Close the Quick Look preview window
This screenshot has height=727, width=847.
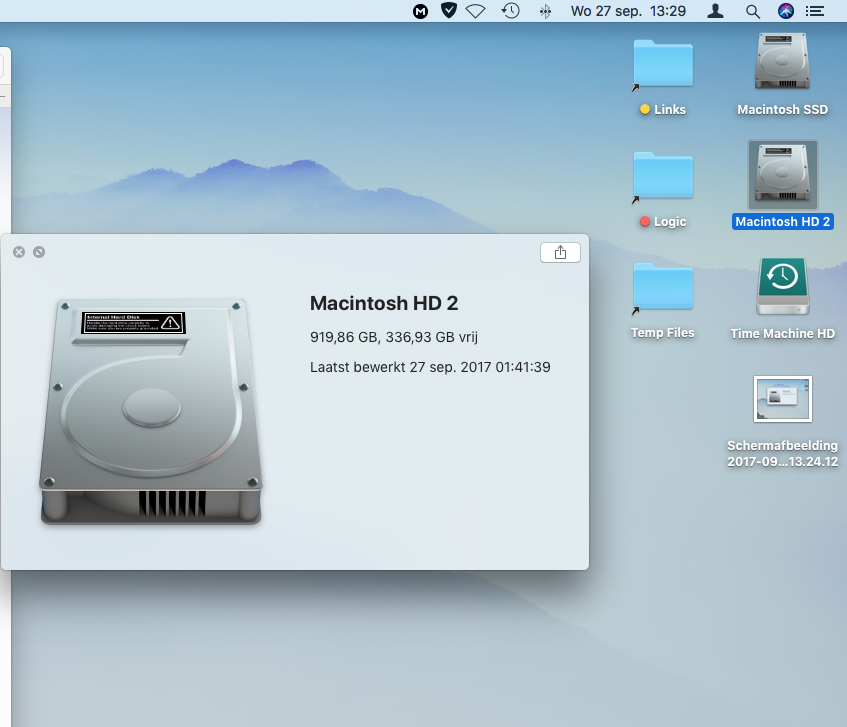tap(19, 252)
